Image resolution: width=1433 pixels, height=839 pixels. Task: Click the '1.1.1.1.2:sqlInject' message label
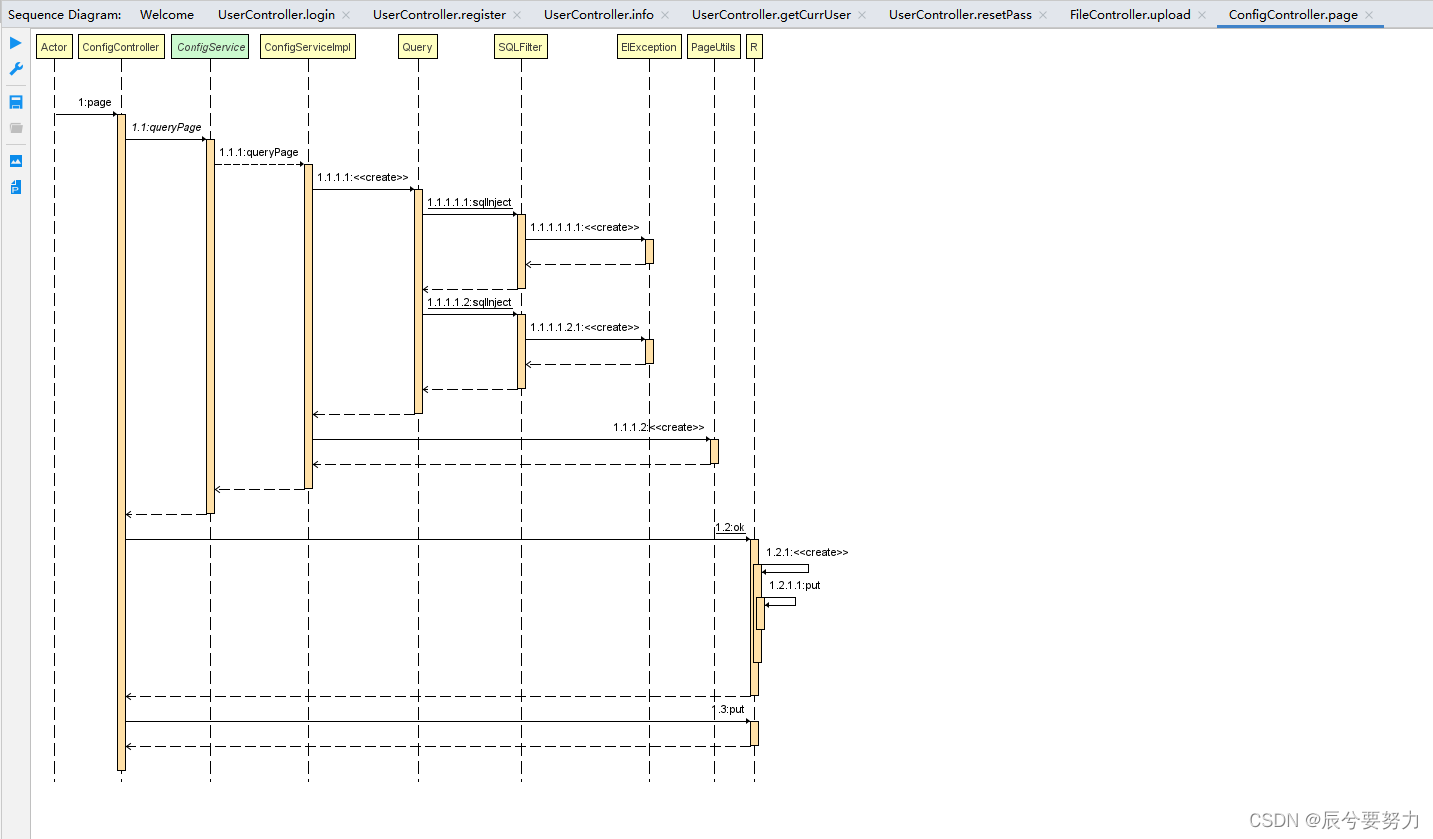point(469,302)
